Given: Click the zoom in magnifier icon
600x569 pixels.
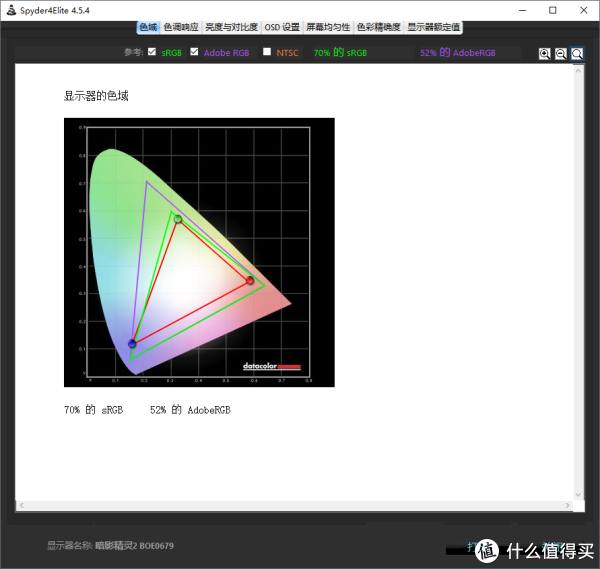Looking at the screenshot, I should (x=545, y=54).
